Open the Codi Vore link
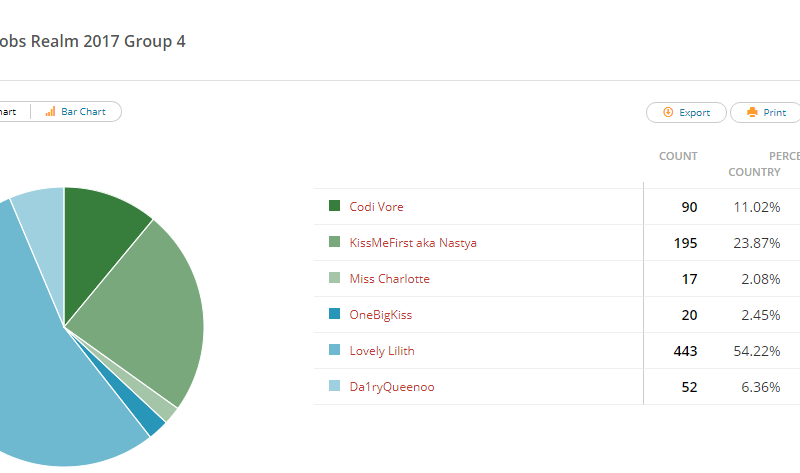Image resolution: width=800 pixels, height=473 pixels. point(377,207)
